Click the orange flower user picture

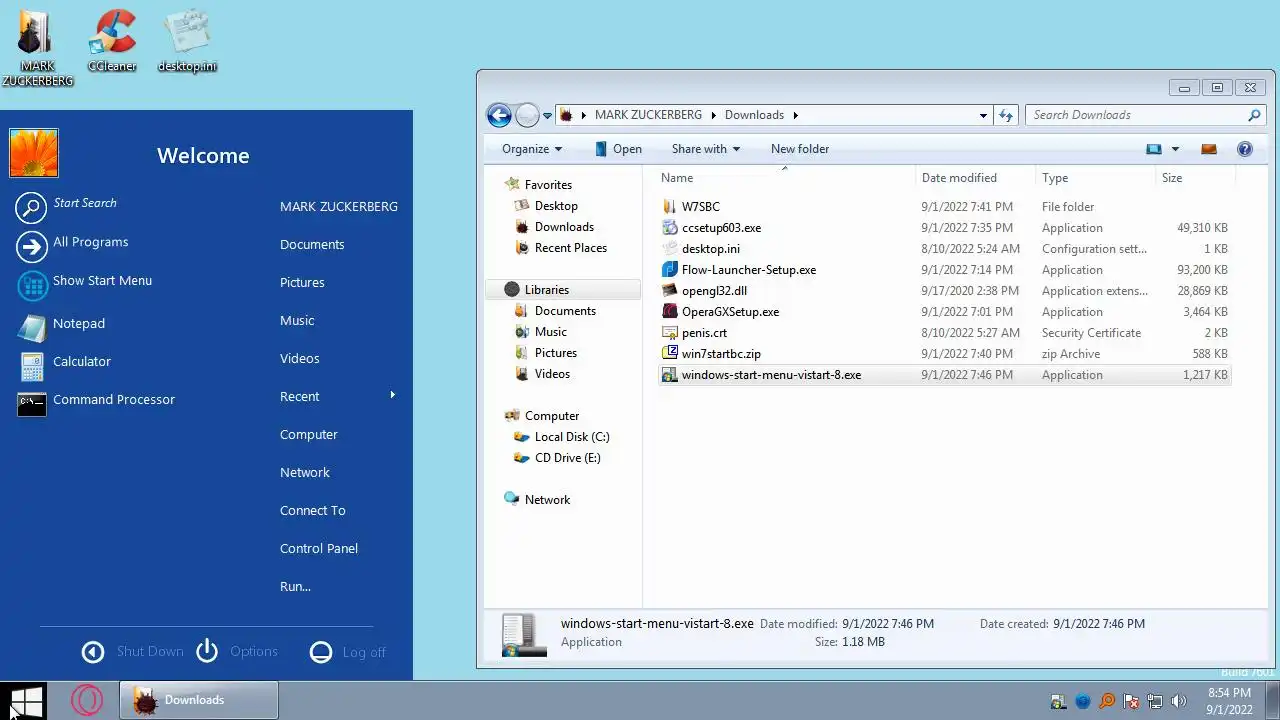coord(34,153)
